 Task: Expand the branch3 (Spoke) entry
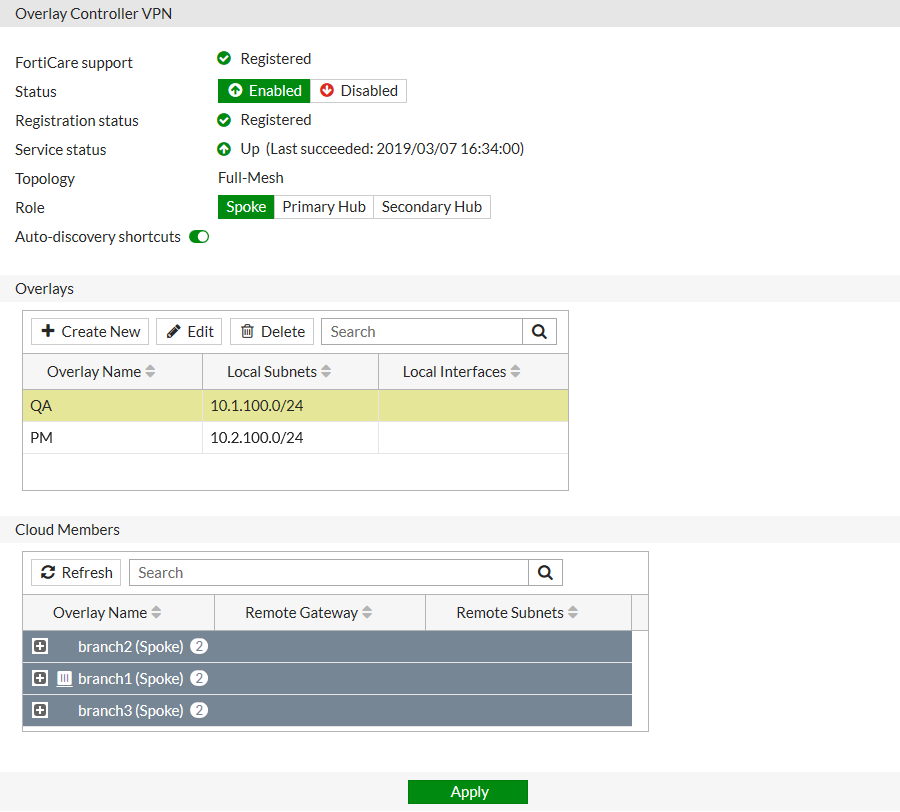40,710
